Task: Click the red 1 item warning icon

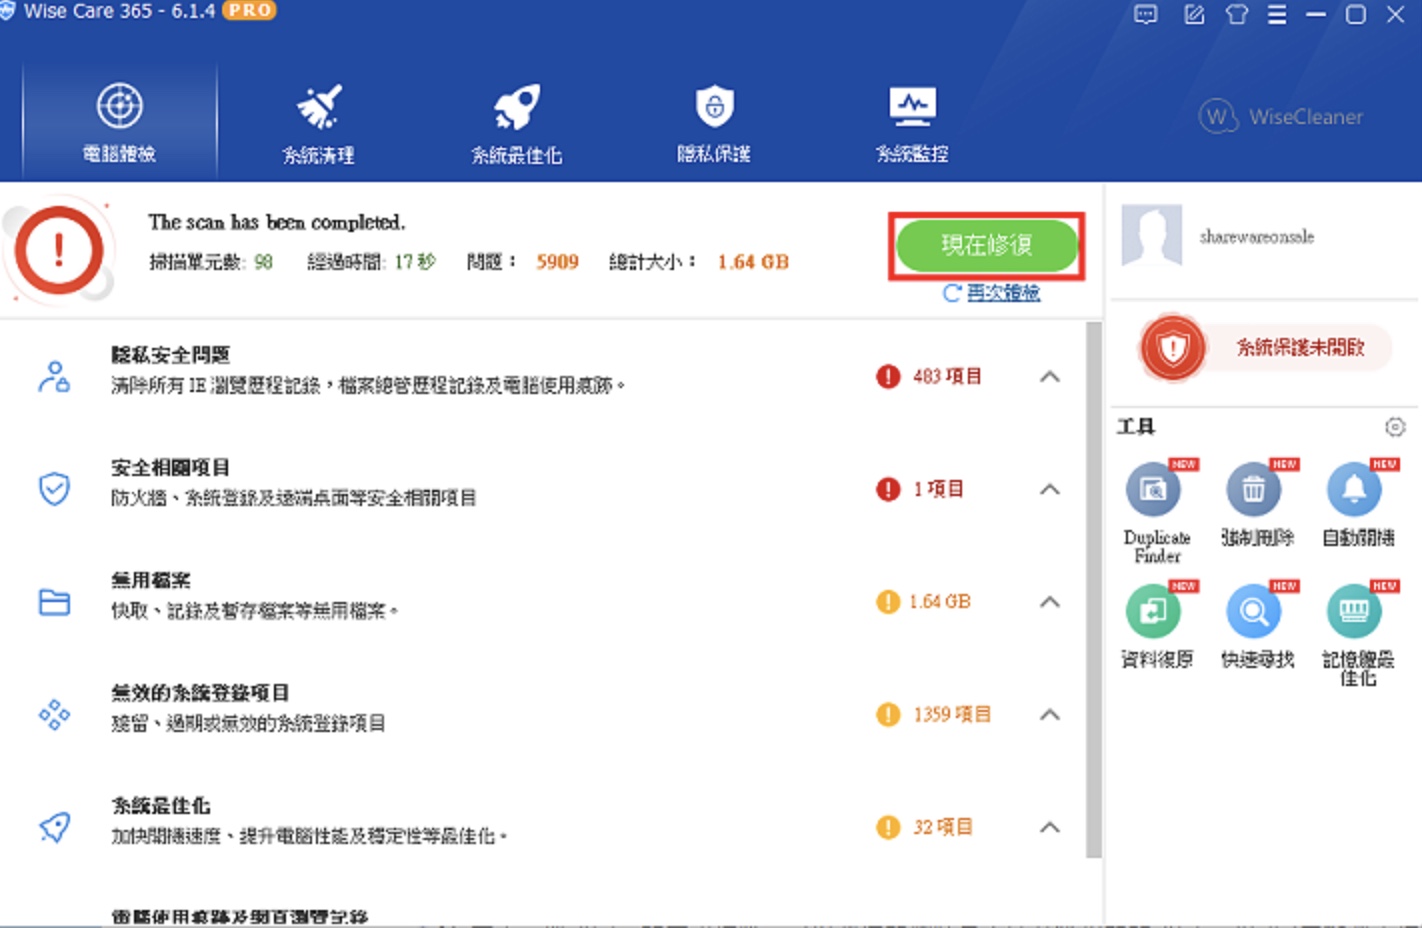Action: click(x=888, y=489)
